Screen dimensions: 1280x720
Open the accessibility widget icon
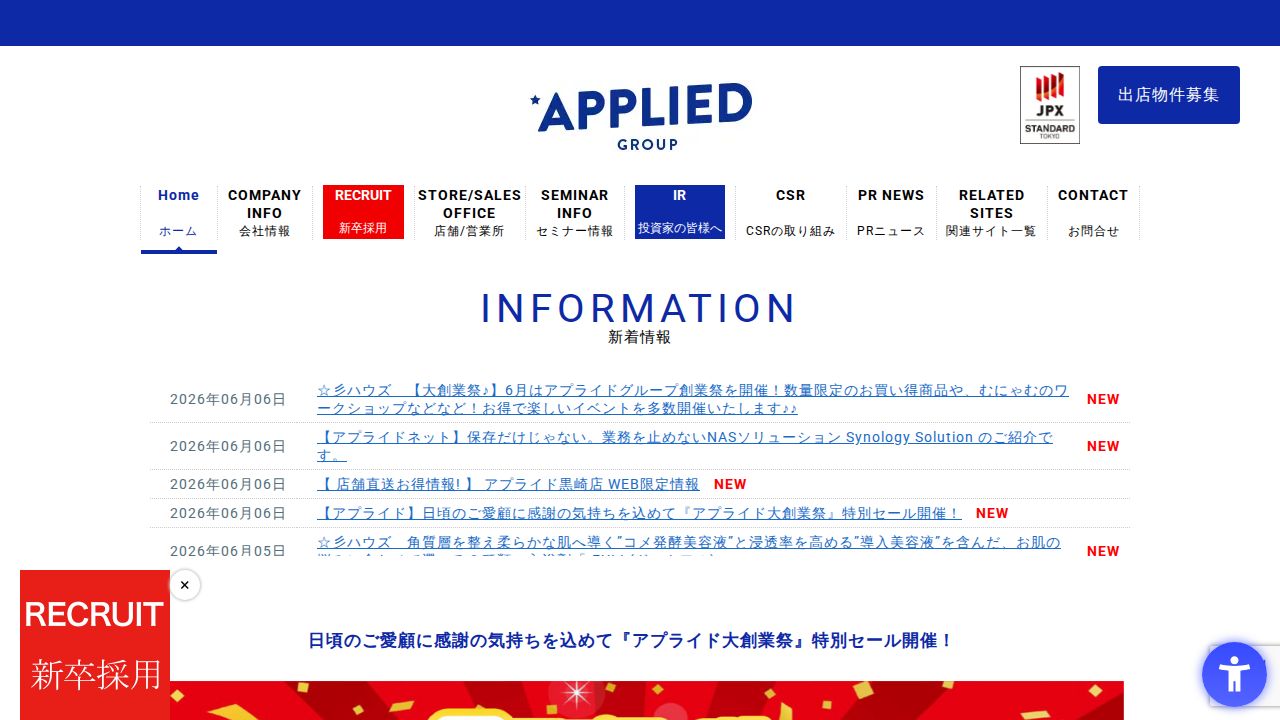[x=1234, y=674]
